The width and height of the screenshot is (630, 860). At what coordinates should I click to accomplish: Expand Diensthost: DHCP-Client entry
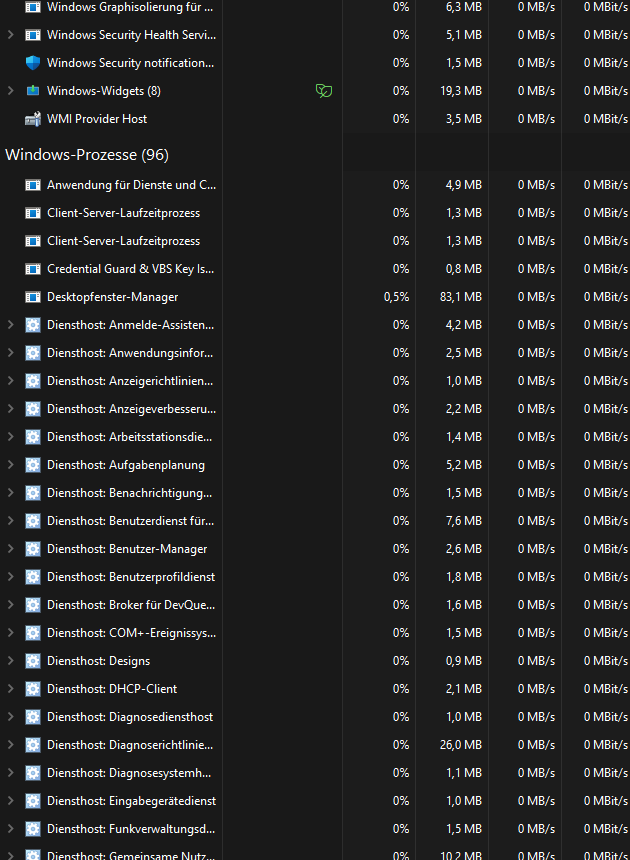coord(10,688)
